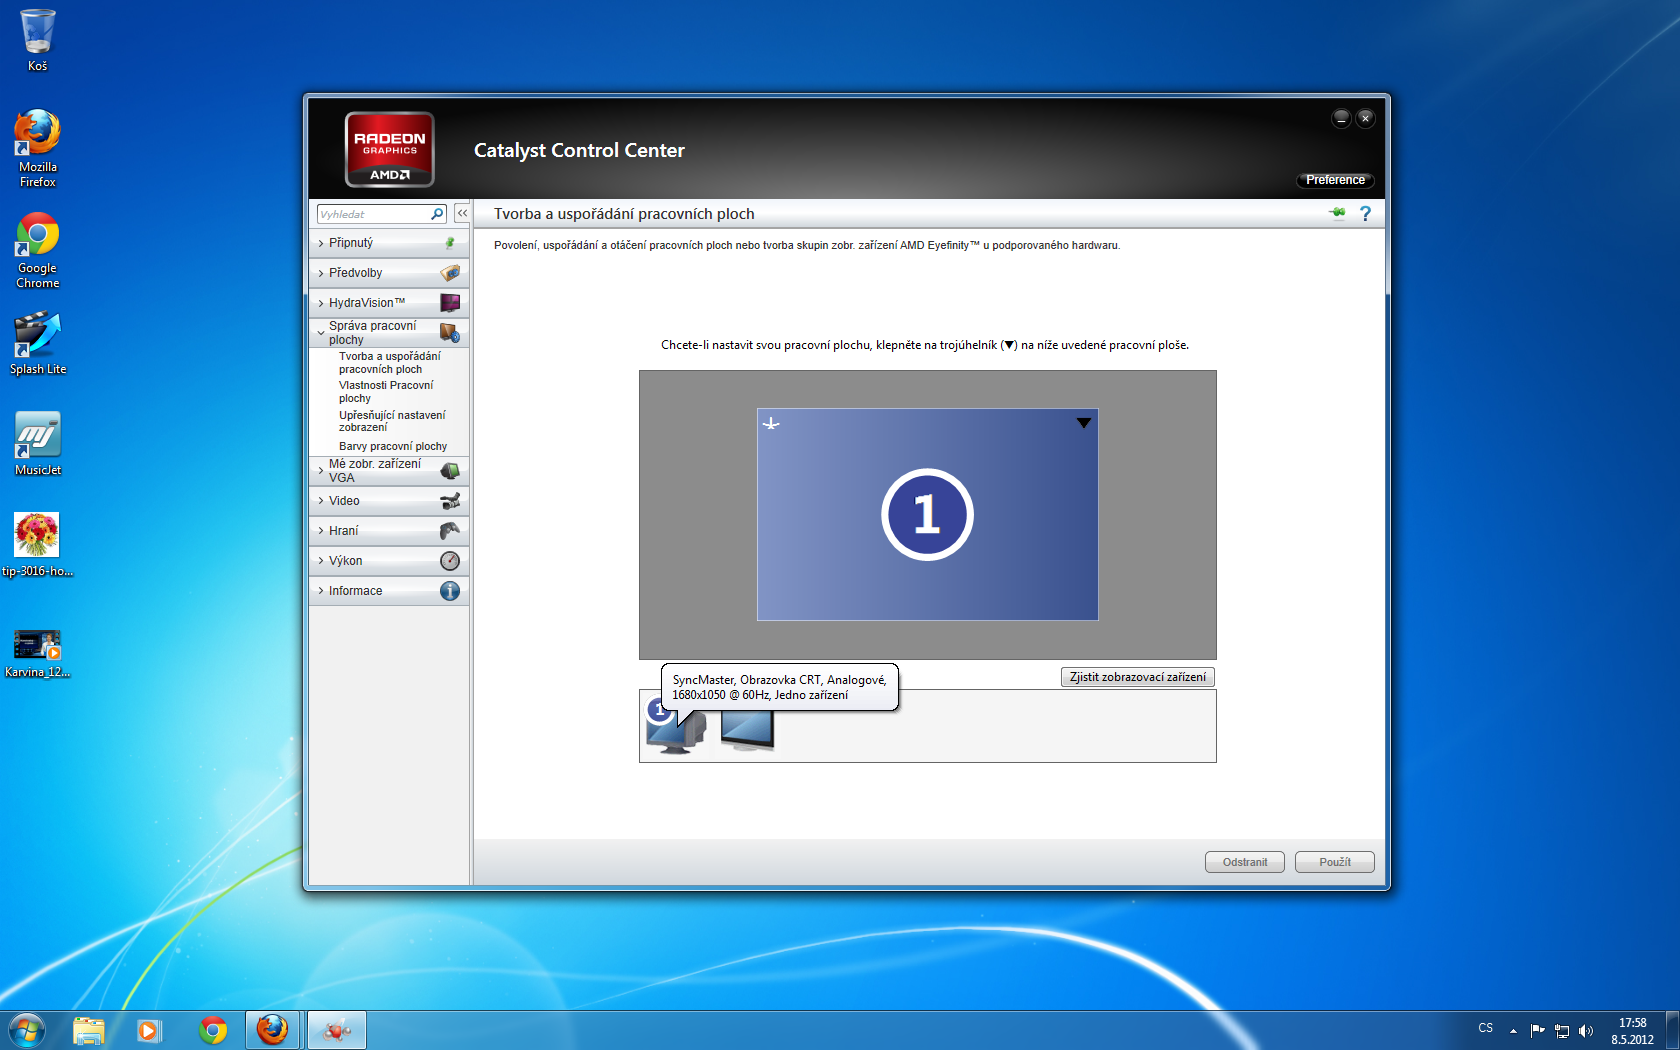Open the tip-3016-ho... flower image file
This screenshot has width=1680, height=1050.
37,545
